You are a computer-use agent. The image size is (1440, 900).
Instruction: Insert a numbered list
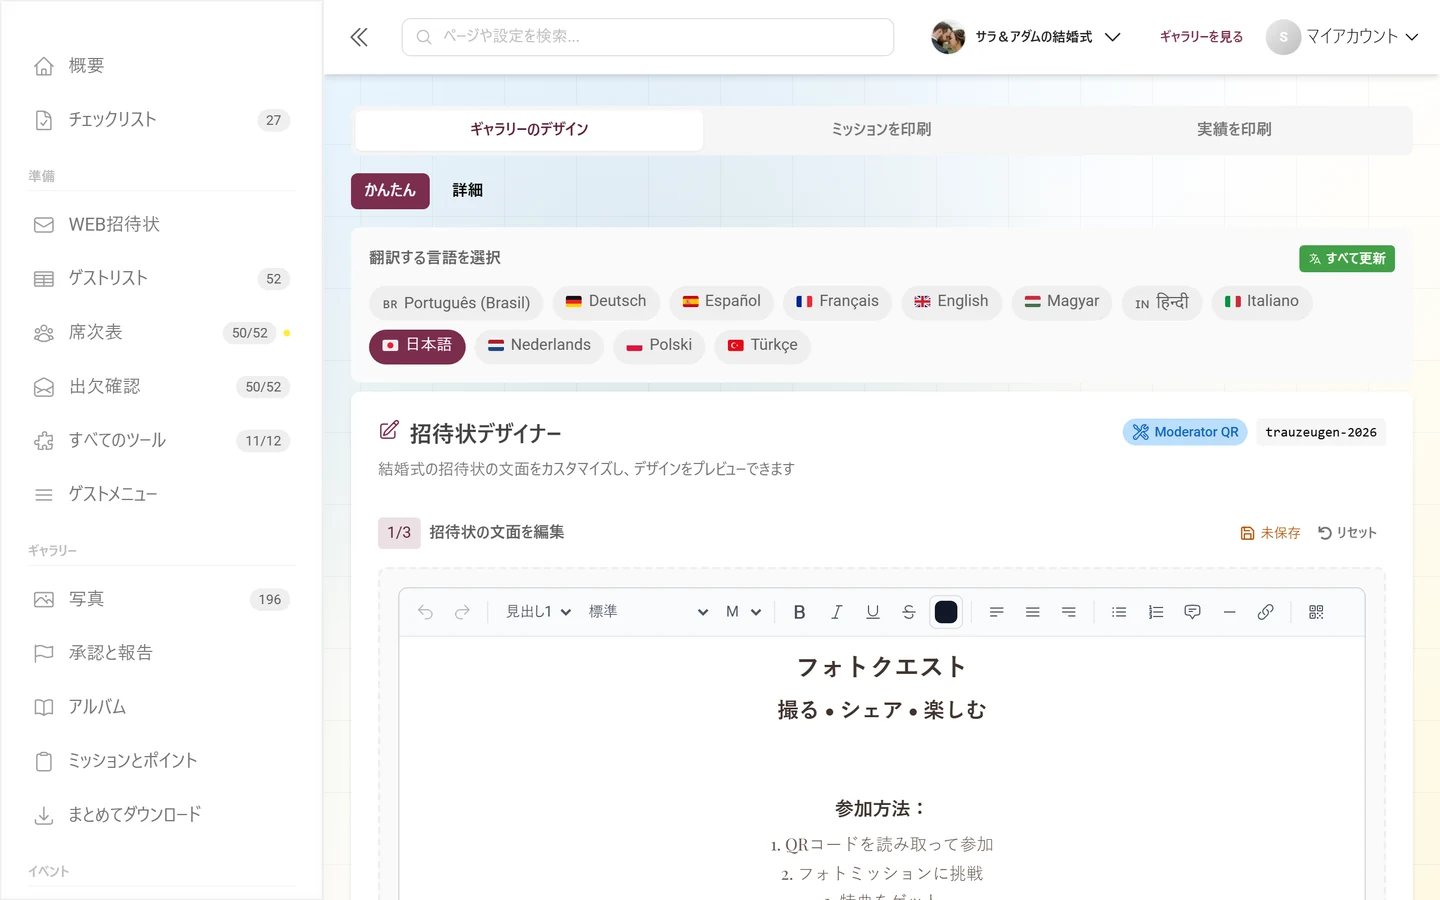tap(1156, 612)
